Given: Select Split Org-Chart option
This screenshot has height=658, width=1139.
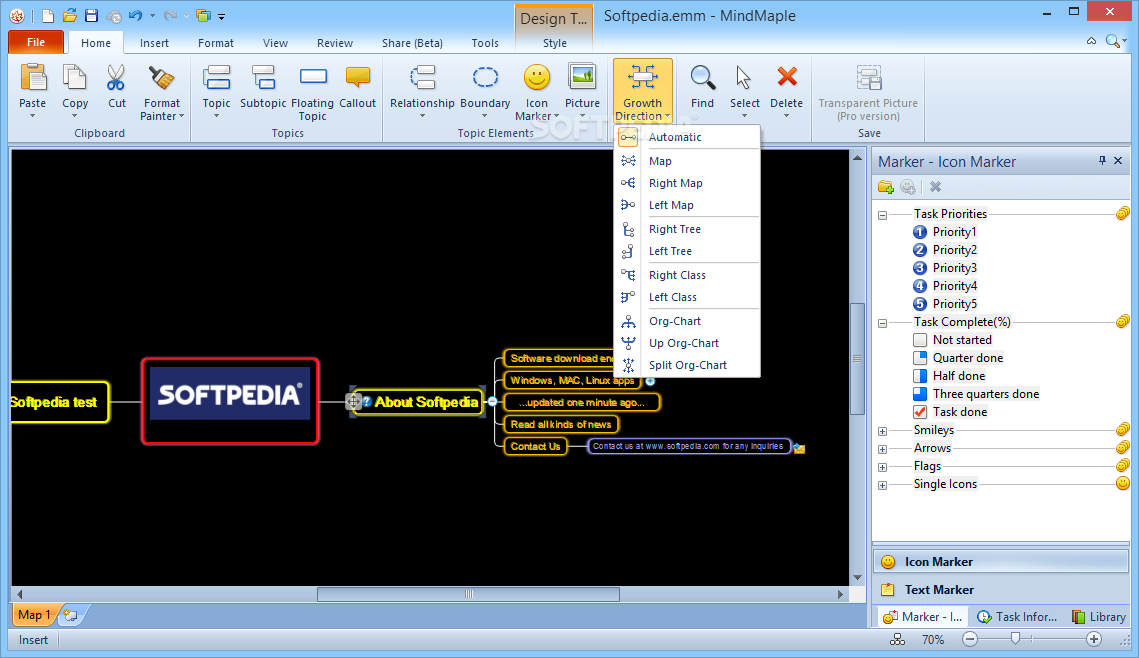Looking at the screenshot, I should pos(688,365).
